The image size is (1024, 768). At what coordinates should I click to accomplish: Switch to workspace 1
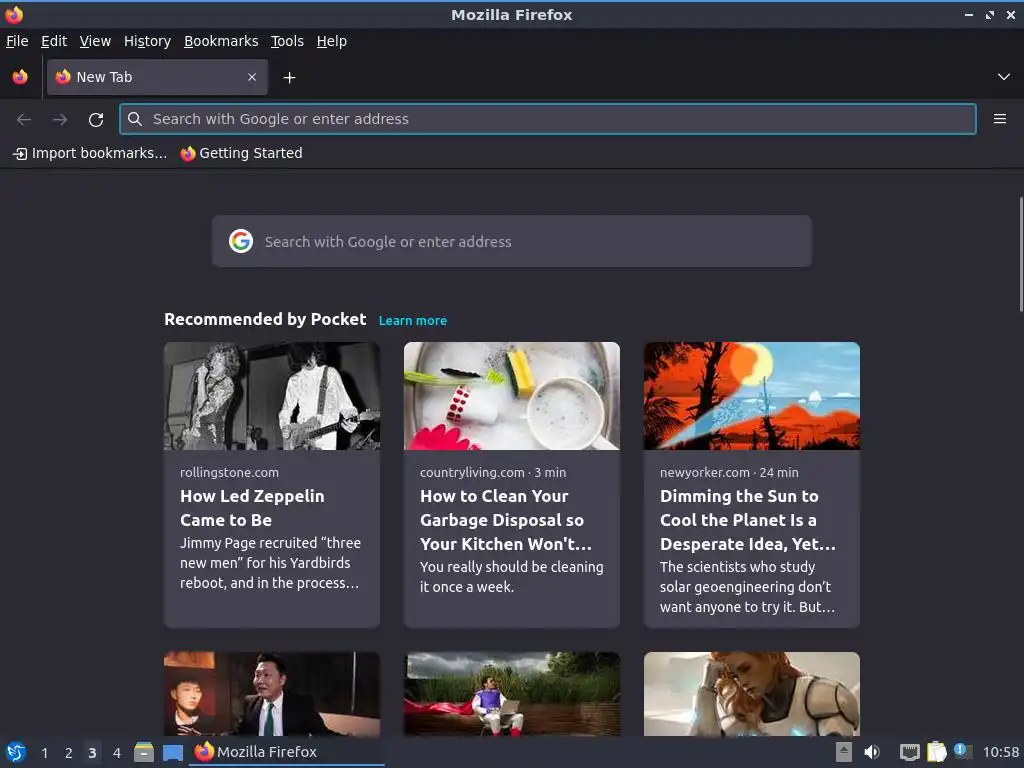(44, 753)
